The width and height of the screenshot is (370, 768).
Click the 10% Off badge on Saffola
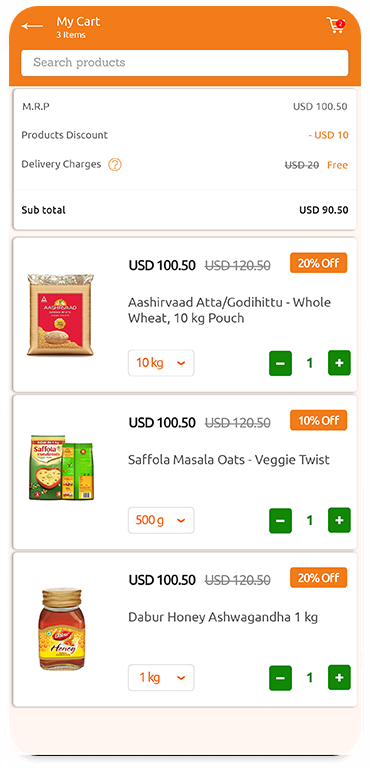tap(319, 420)
